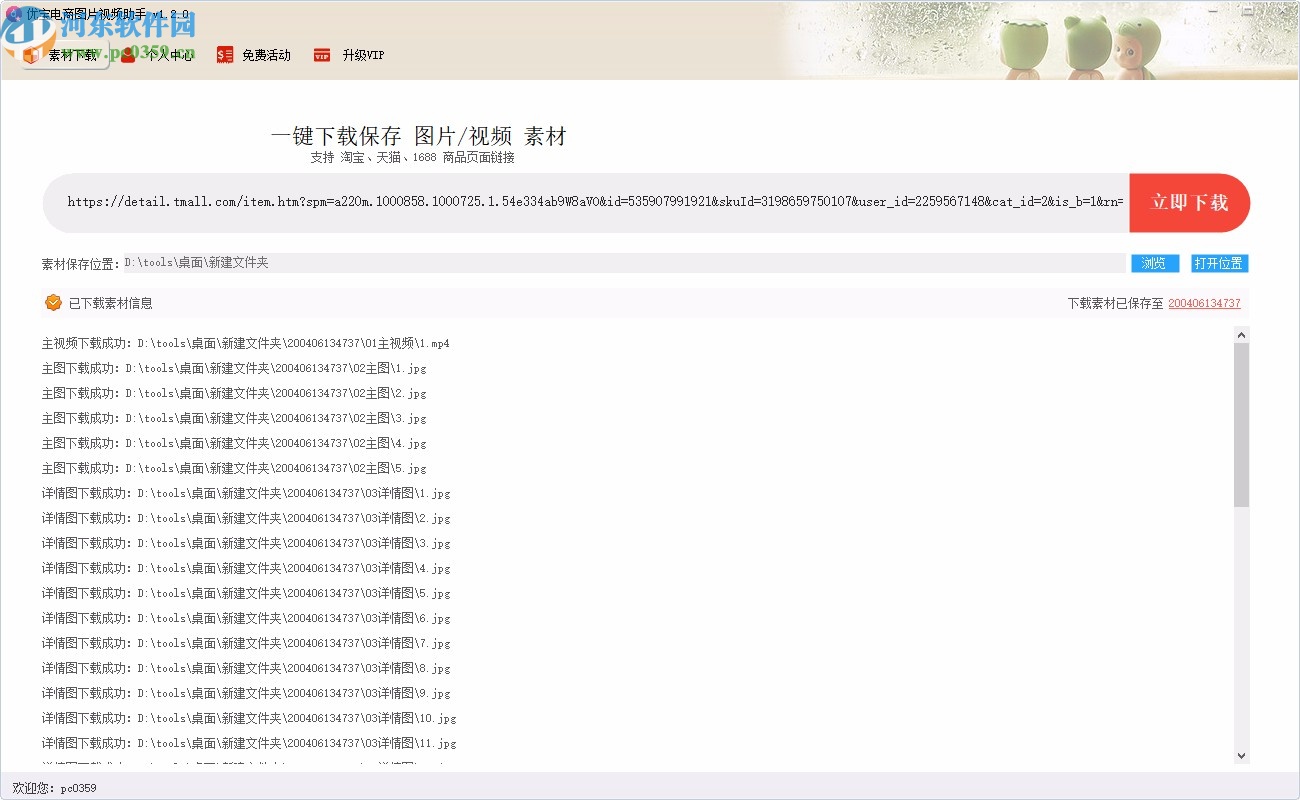Viewport: 1300px width, 800px height.
Task: Click the checkmark icon beside 已下载素材信息
Action: click(53, 303)
